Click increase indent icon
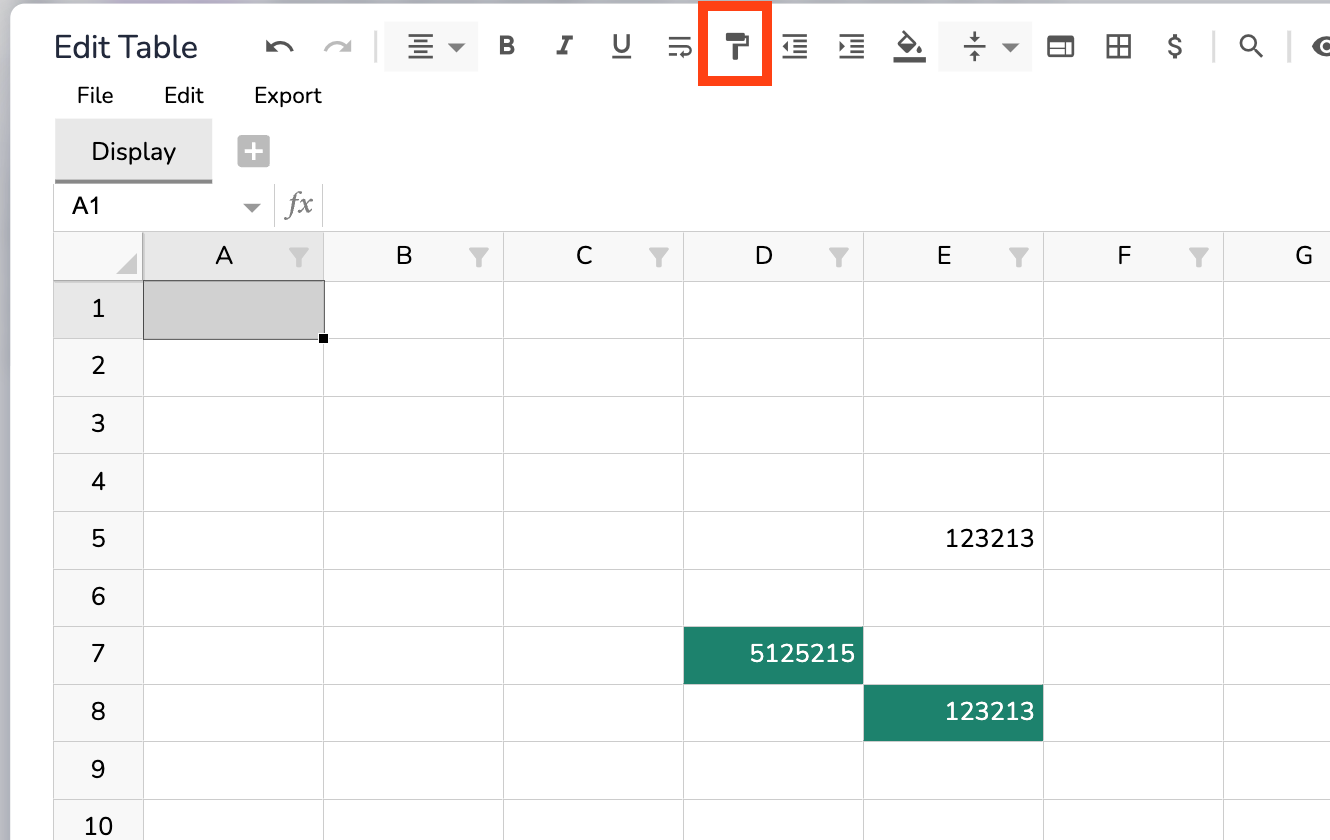The width and height of the screenshot is (1330, 840). tap(852, 47)
